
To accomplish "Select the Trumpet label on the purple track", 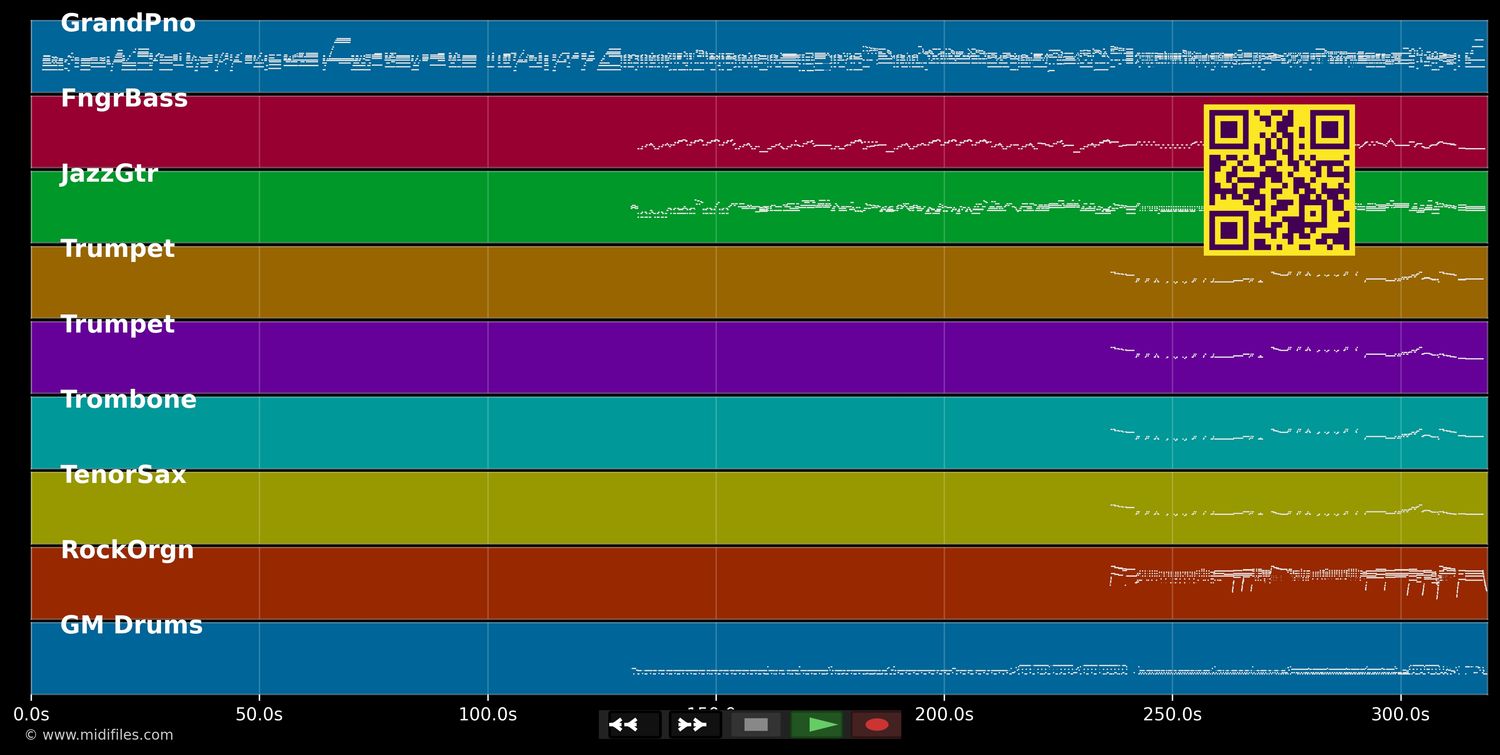I will 117,325.
